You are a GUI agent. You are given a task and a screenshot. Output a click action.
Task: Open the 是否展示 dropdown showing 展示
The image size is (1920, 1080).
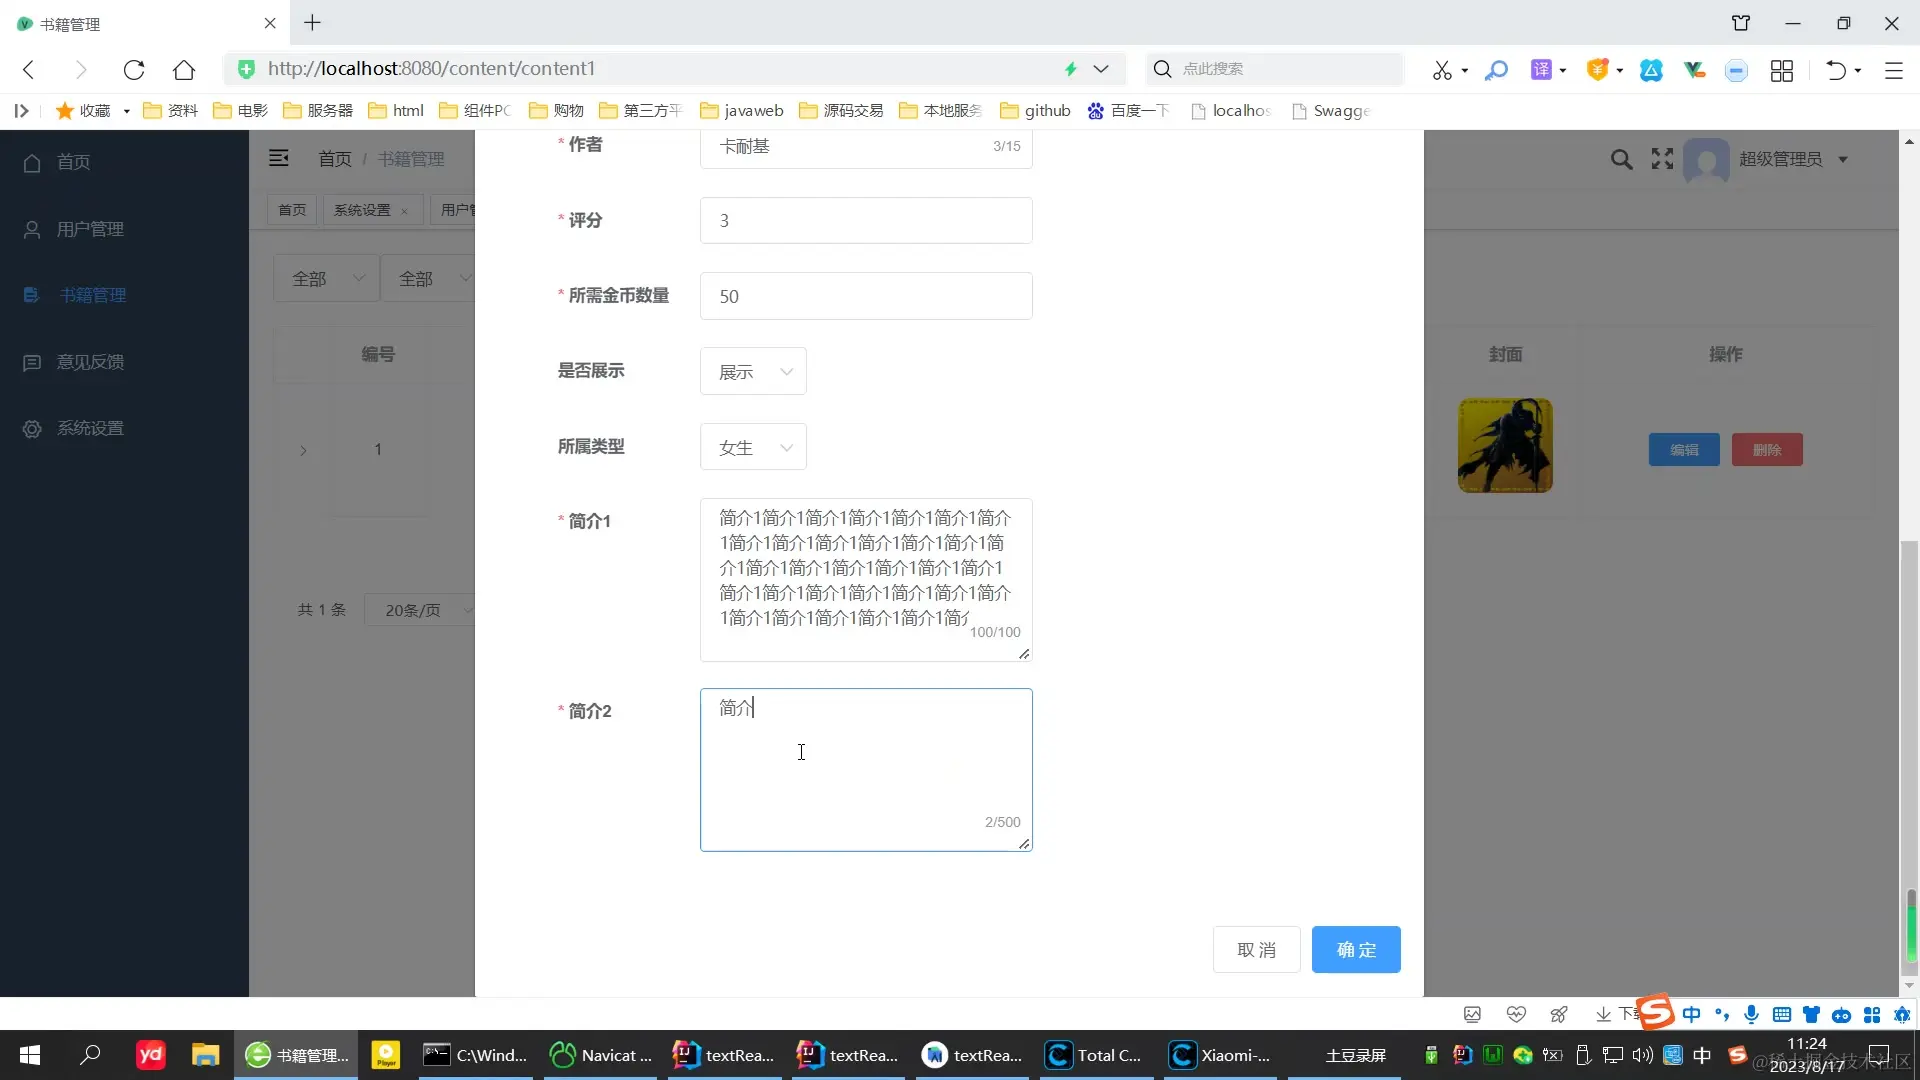[x=753, y=372]
